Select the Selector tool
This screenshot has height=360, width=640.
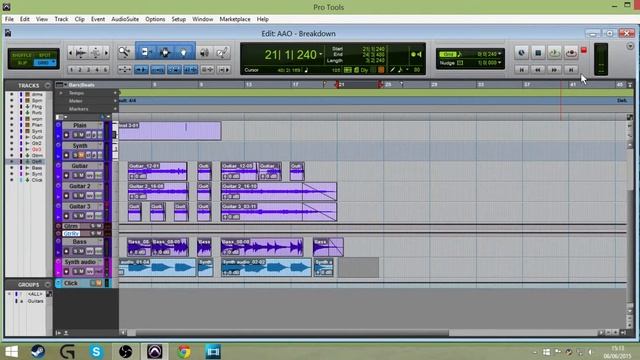[165, 52]
